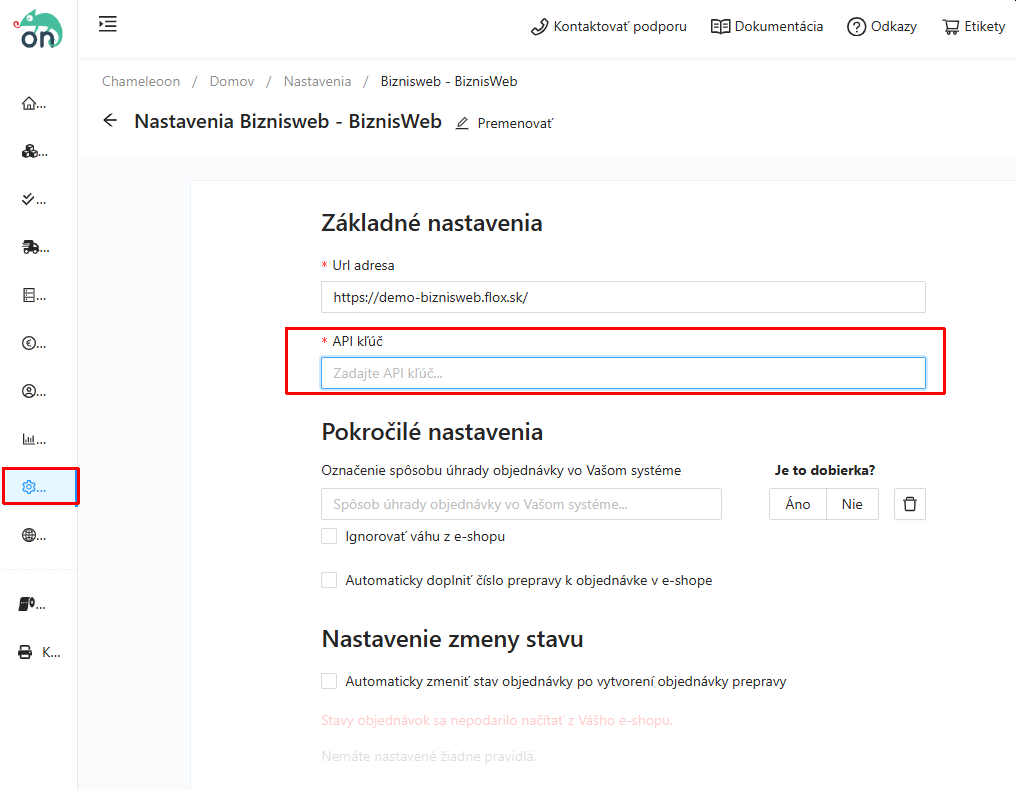
Task: Go back with the left arrow
Action: pyautogui.click(x=110, y=121)
